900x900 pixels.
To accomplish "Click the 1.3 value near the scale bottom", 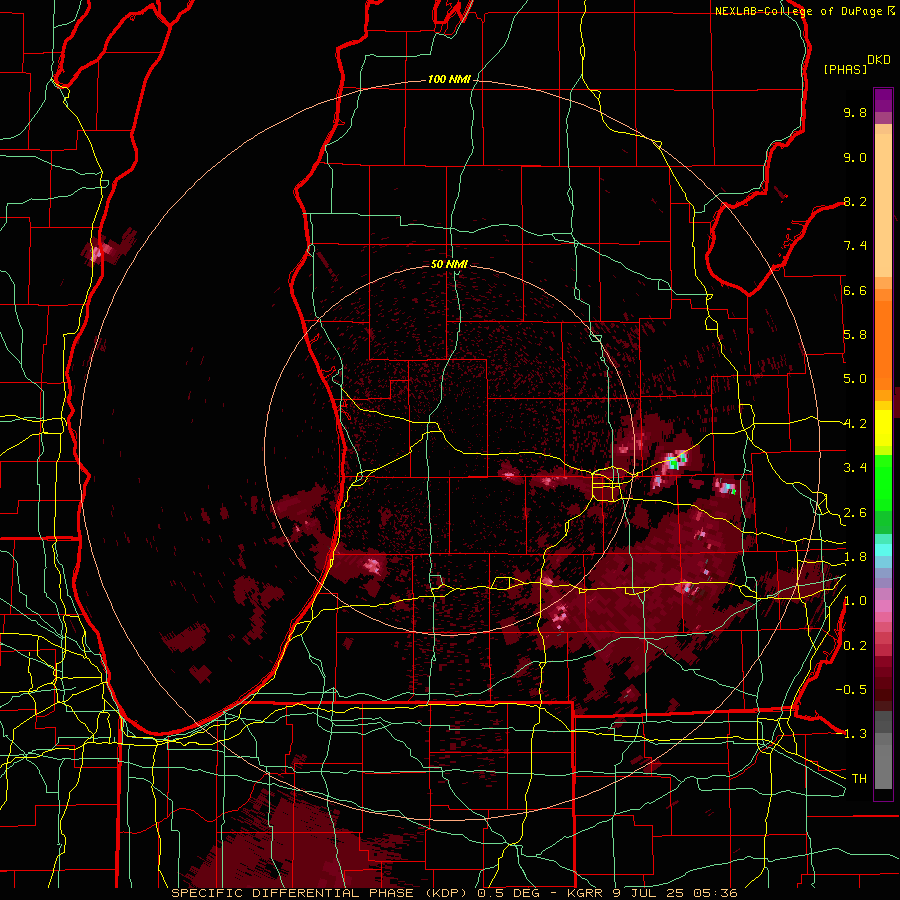I will pyautogui.click(x=855, y=734).
